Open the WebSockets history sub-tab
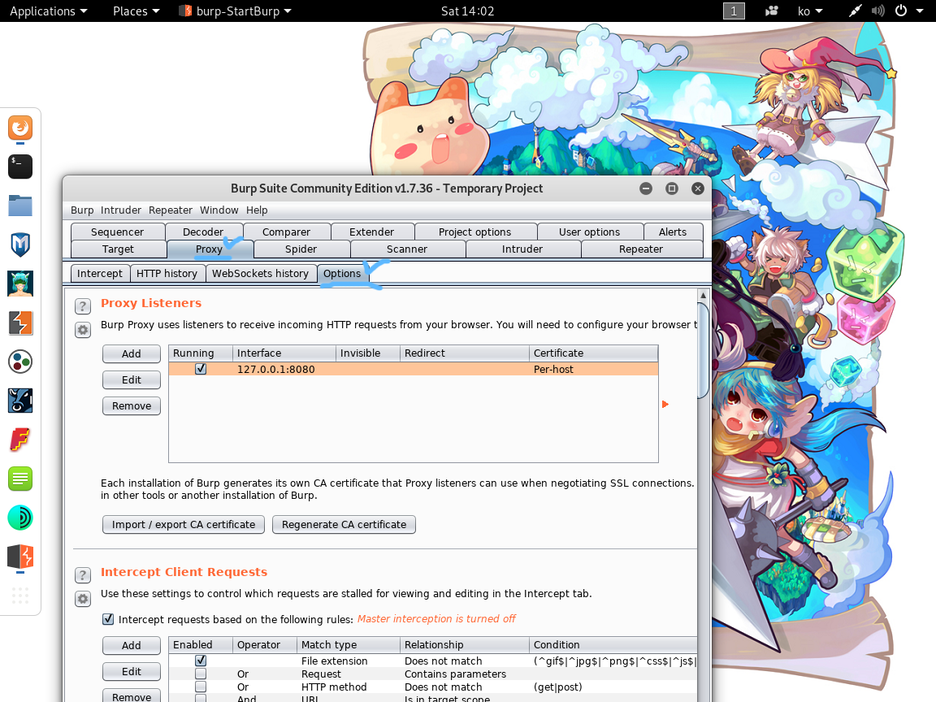The height and width of the screenshot is (702, 936). tap(260, 273)
